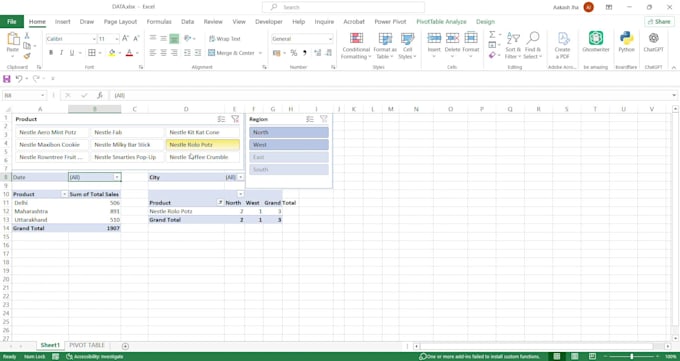Toggle Center alignment in the ribbon
Viewport: 680px width, 361px height.
pos(163,53)
